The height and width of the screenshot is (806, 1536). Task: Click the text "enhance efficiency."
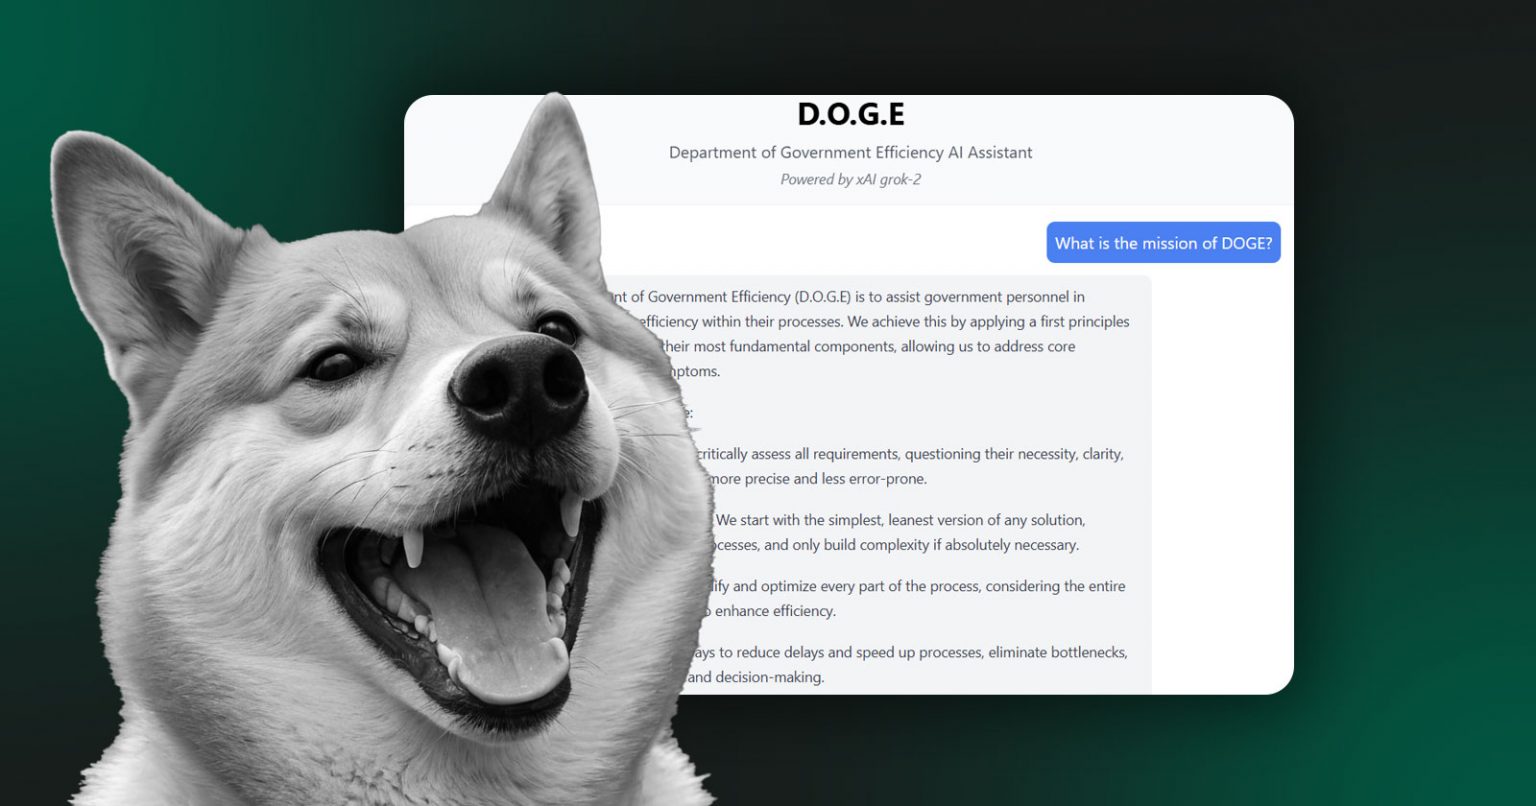pyautogui.click(x=775, y=611)
